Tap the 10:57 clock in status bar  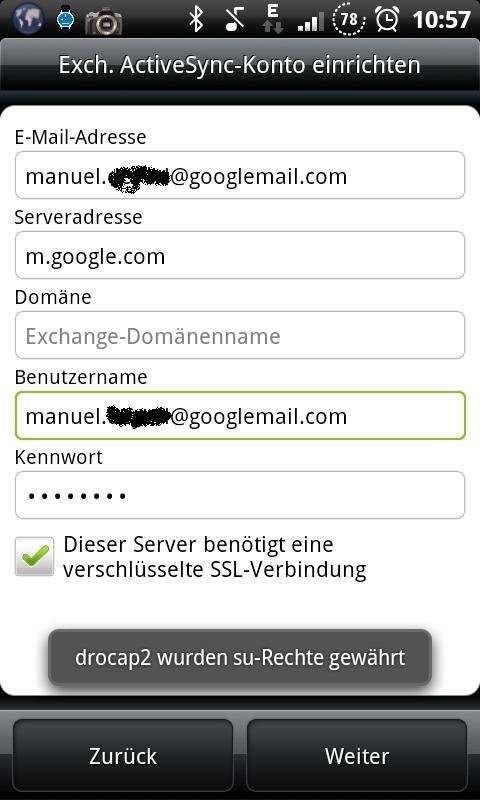point(441,19)
